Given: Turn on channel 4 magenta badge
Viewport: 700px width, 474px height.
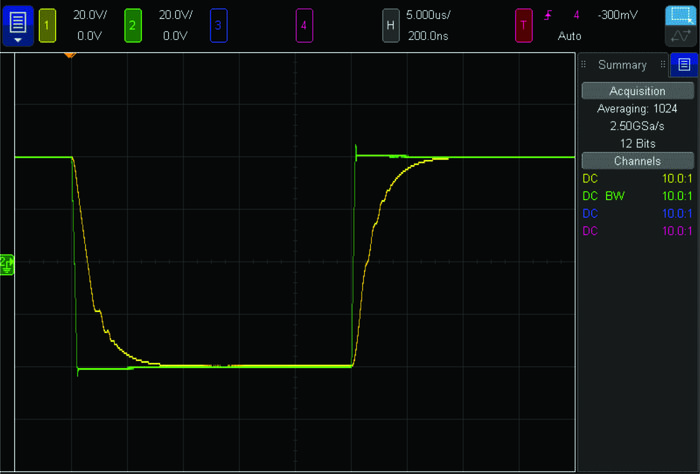Looking at the screenshot, I should (305, 24).
